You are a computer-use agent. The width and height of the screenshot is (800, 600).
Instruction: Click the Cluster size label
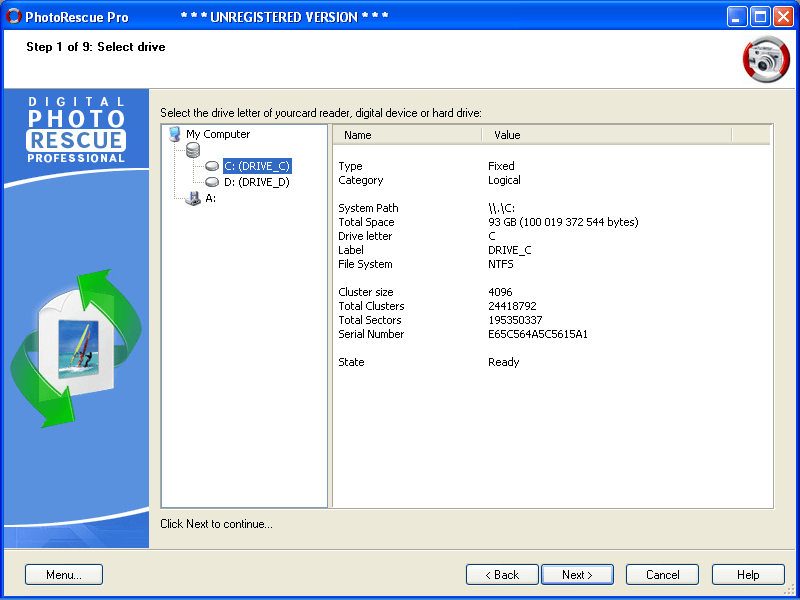tap(366, 292)
